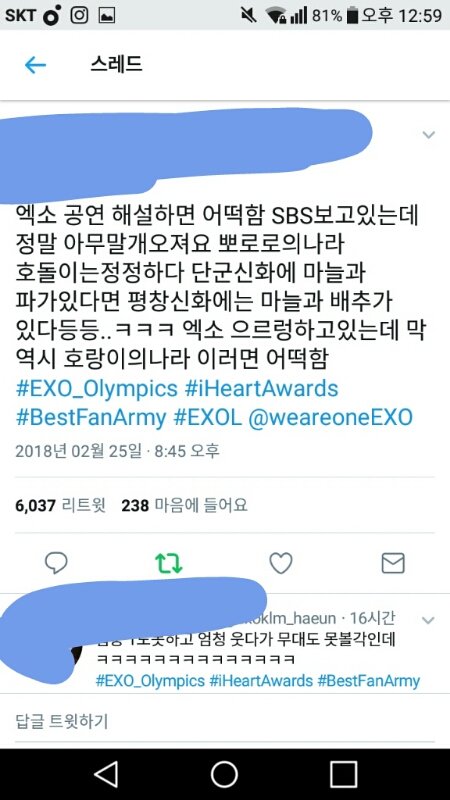
Task: Like the tweet with heart icon
Action: [281, 563]
